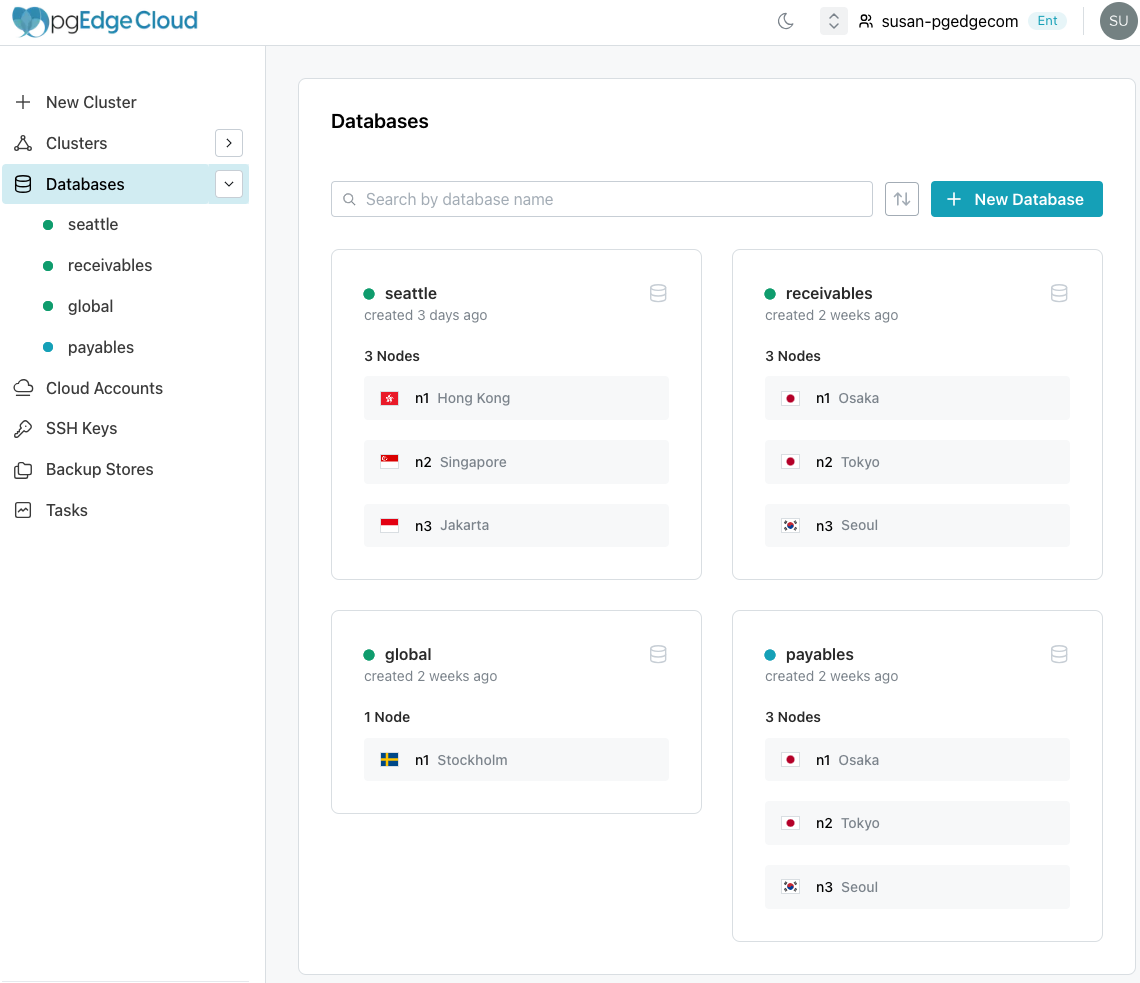The image size is (1140, 983).
Task: Start creating a New Cluster
Action: pyautogui.click(x=91, y=102)
